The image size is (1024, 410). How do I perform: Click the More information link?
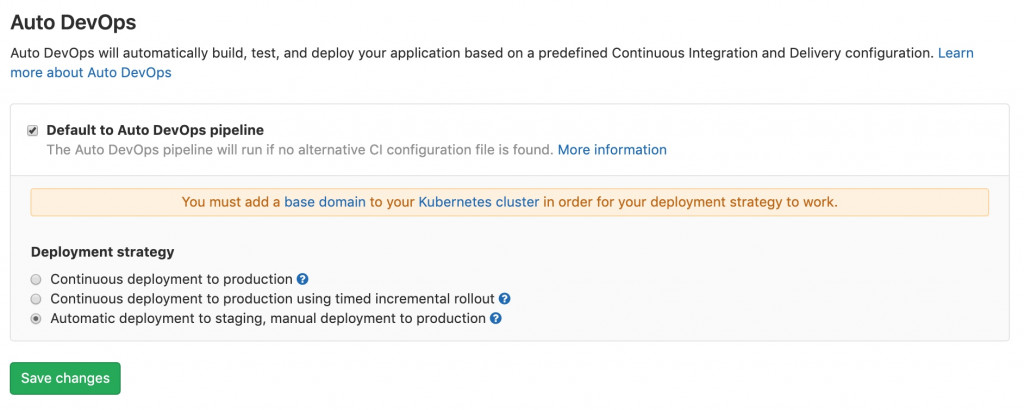point(612,150)
